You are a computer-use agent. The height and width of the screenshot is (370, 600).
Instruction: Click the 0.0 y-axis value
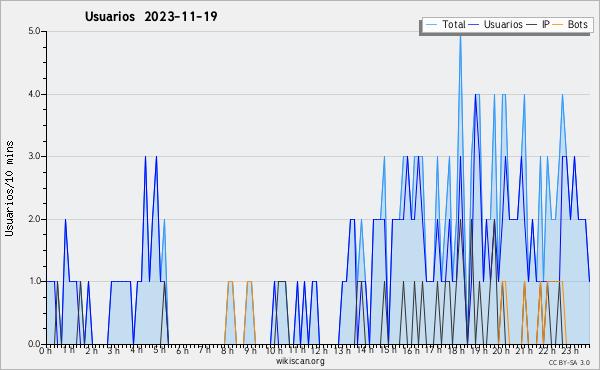coord(34,344)
